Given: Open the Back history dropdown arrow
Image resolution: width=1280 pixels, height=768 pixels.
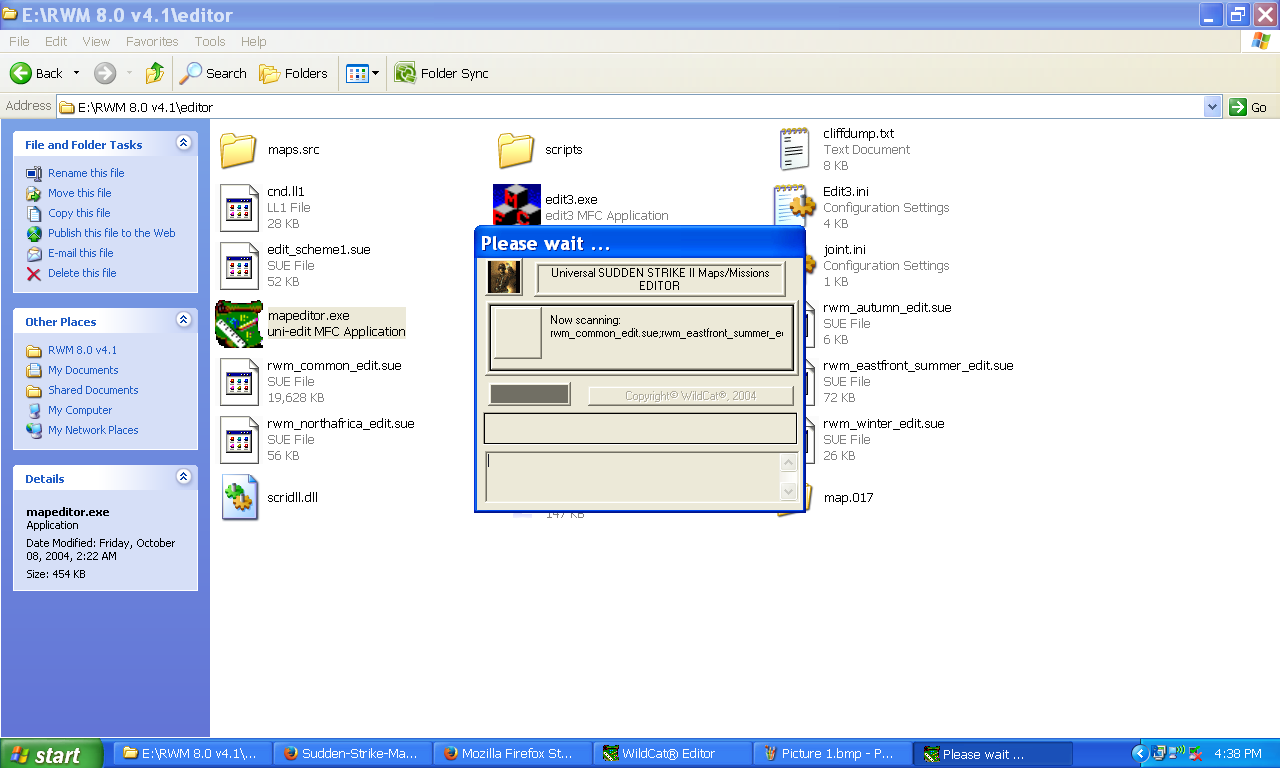Looking at the screenshot, I should pos(76,73).
